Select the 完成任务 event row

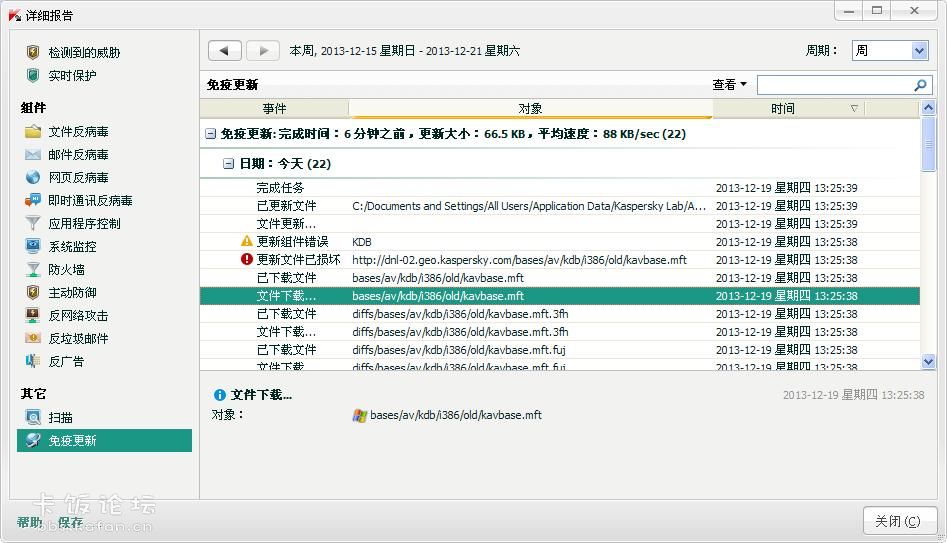560,188
